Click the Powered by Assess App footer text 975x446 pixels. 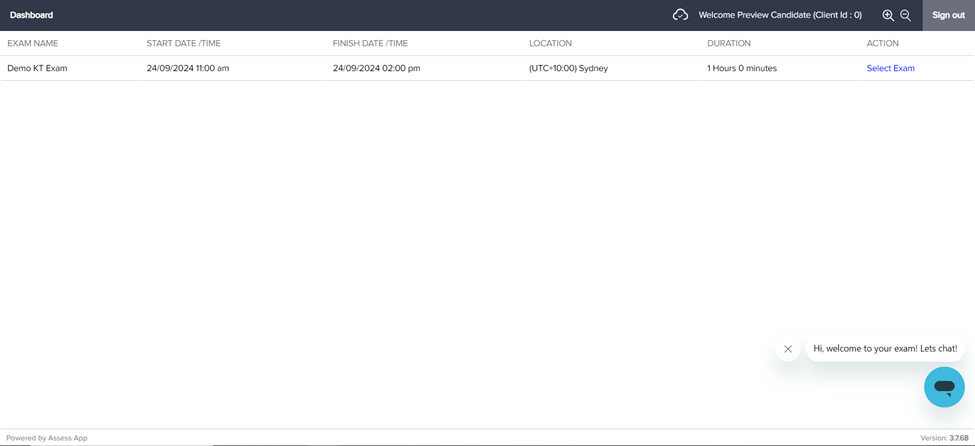coord(47,438)
